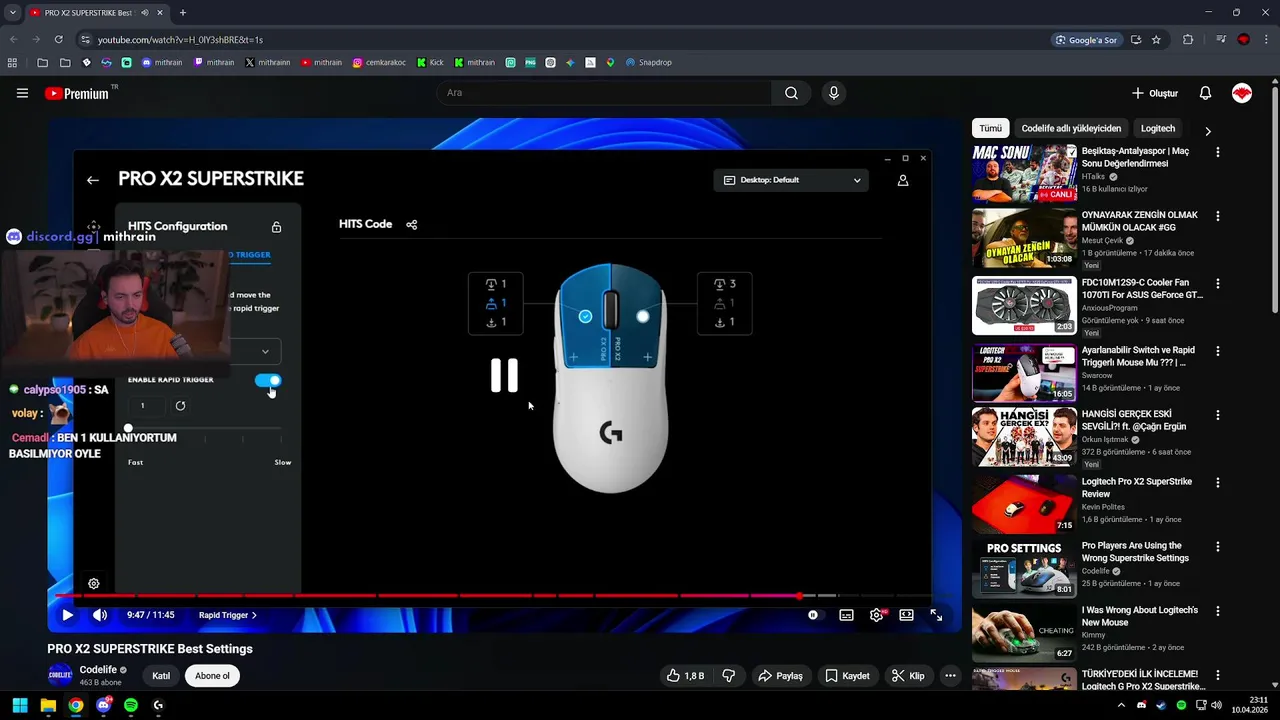The image size is (1280, 720).
Task: Ask Google with Google'a Sor
Action: 1086,40
